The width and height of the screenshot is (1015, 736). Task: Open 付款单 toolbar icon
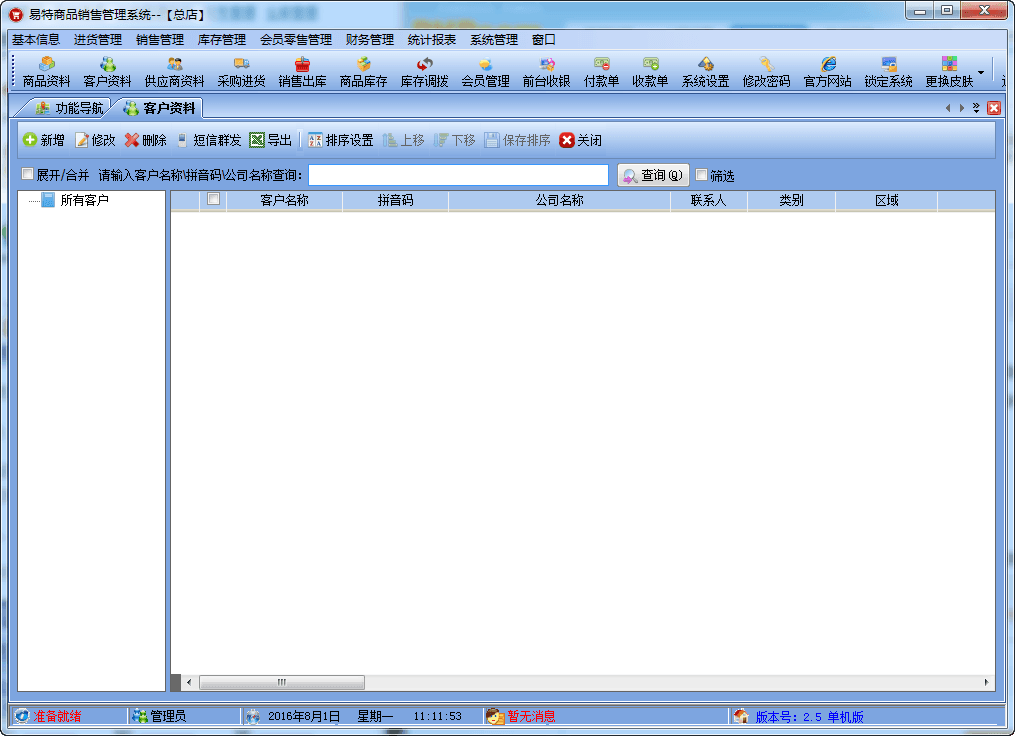coord(601,72)
